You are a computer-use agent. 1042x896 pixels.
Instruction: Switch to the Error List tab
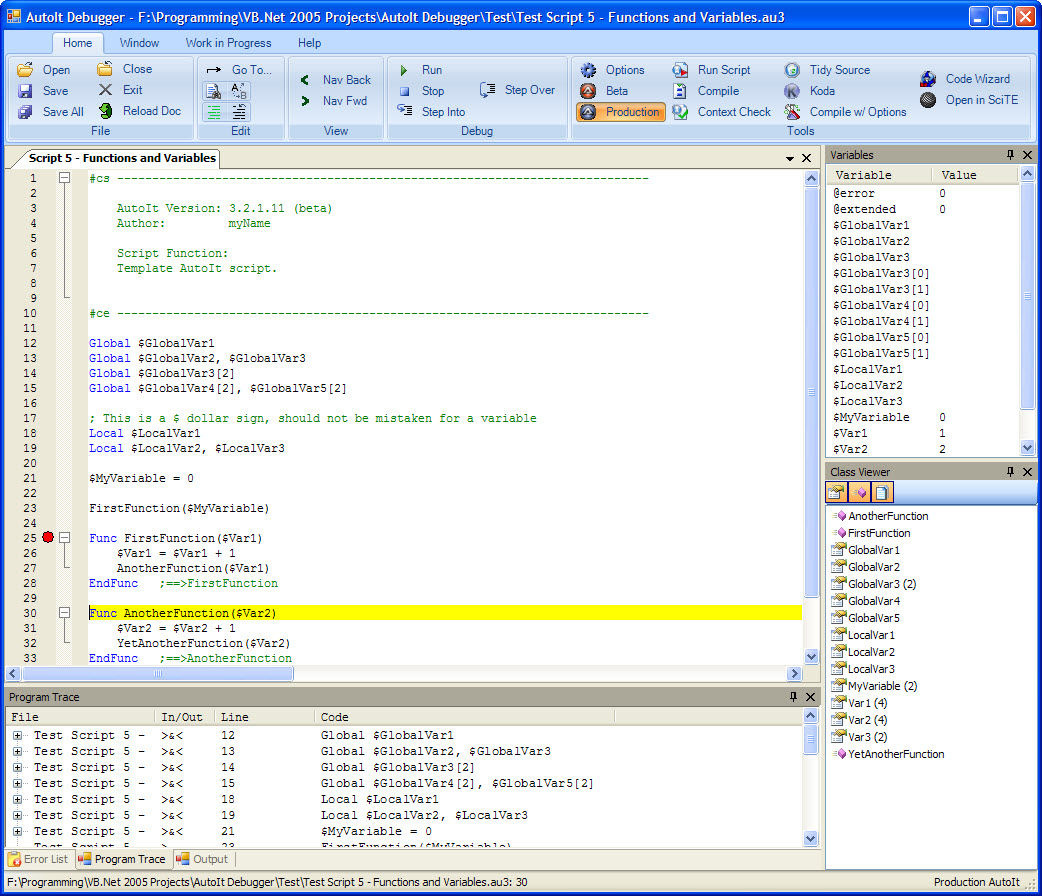click(39, 859)
